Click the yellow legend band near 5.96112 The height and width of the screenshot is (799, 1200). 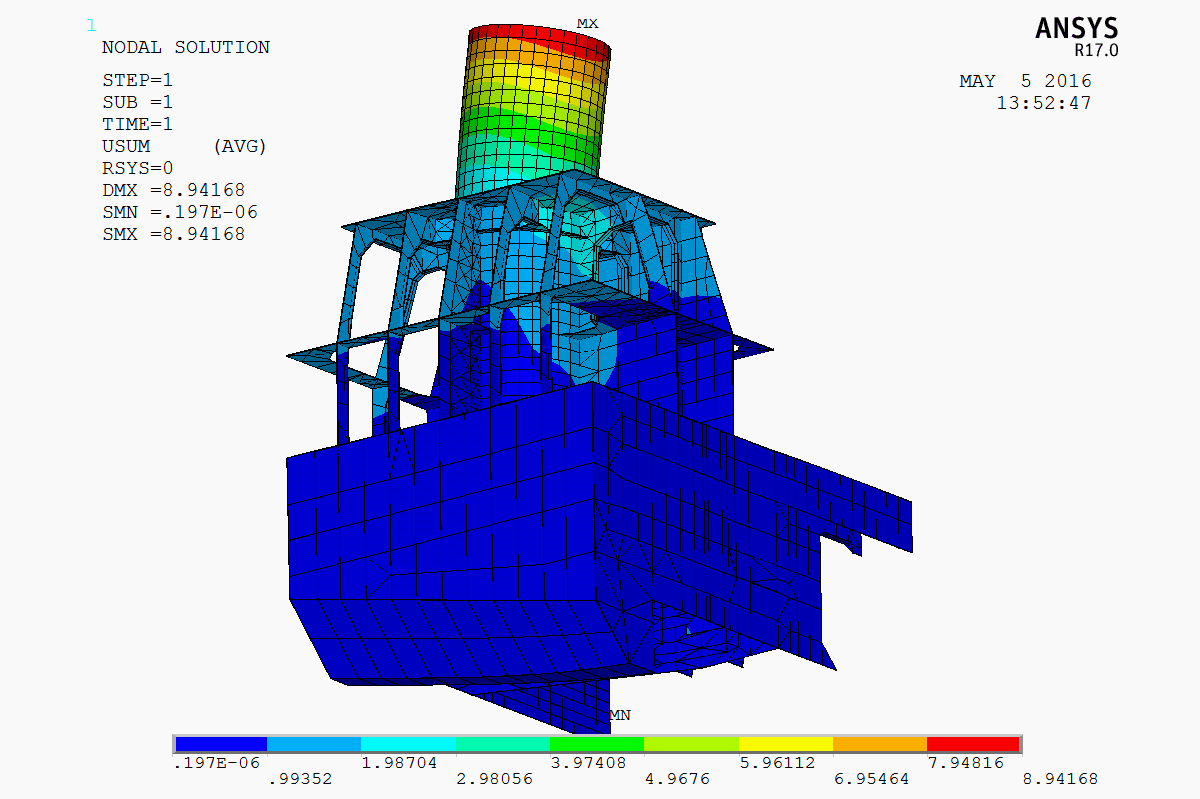[784, 745]
